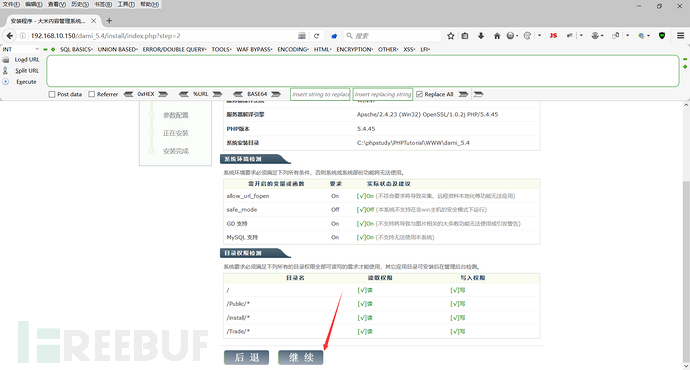Image resolution: width=690 pixels, height=370 pixels.
Task: Click the green shield extension icon
Action: (x=662, y=36)
